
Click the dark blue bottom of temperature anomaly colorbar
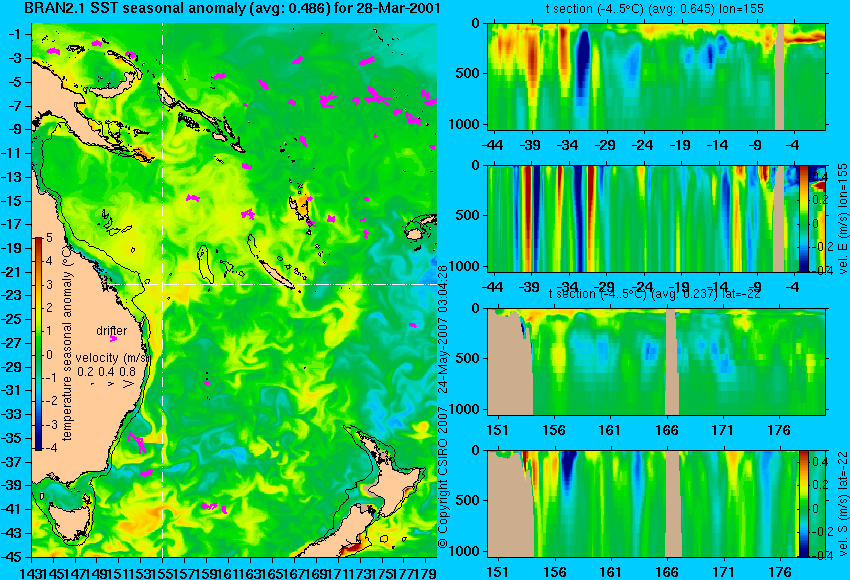pyautogui.click(x=38, y=444)
